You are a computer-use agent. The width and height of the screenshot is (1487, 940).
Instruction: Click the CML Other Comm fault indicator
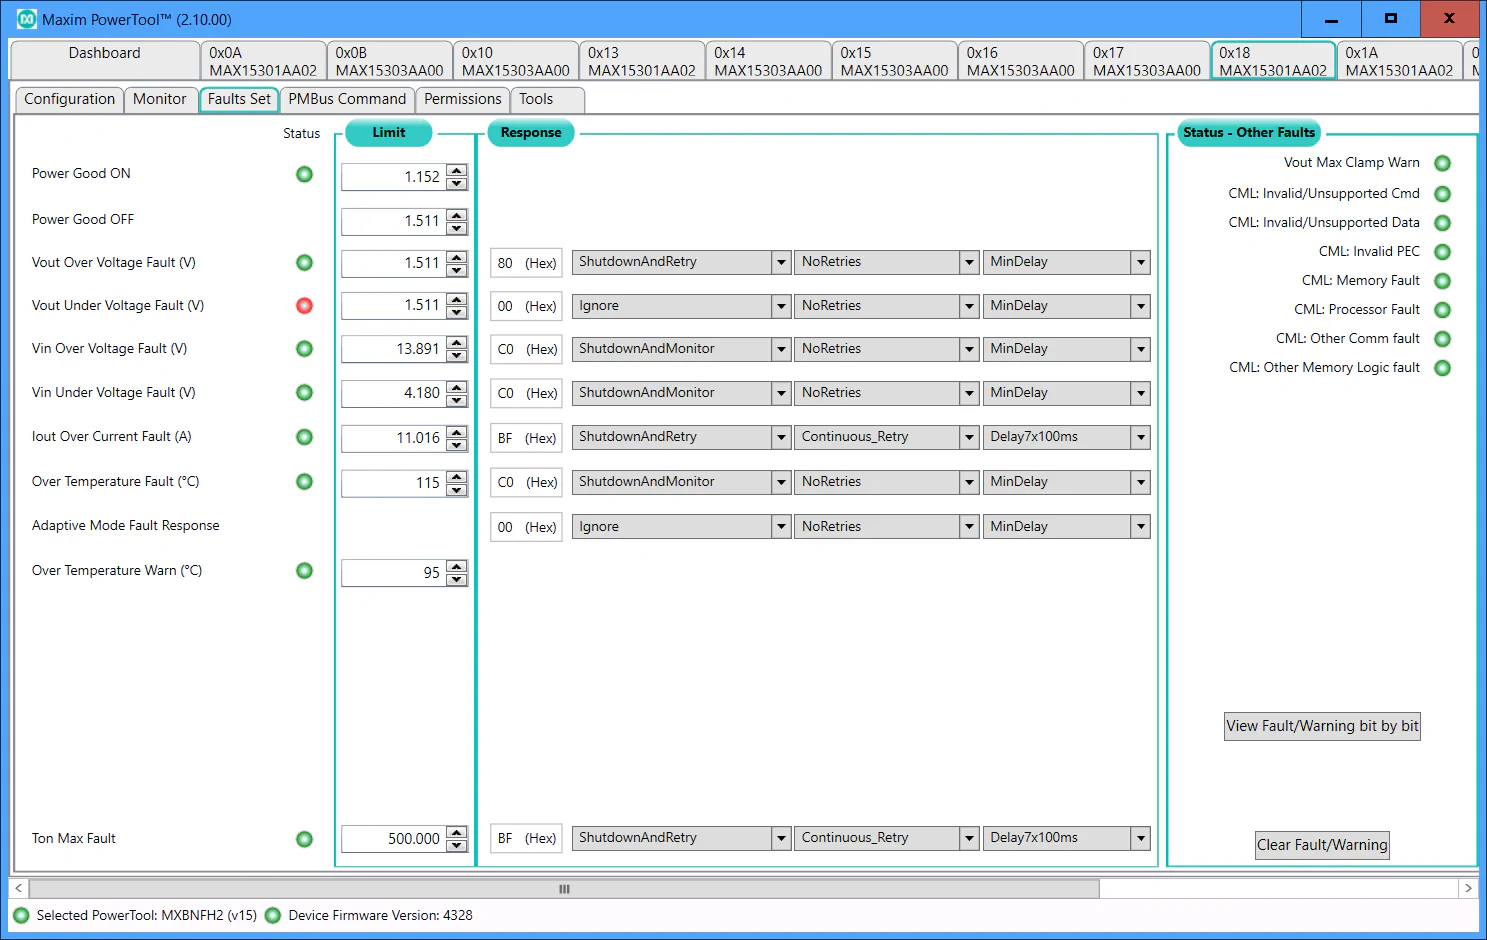[1442, 339]
